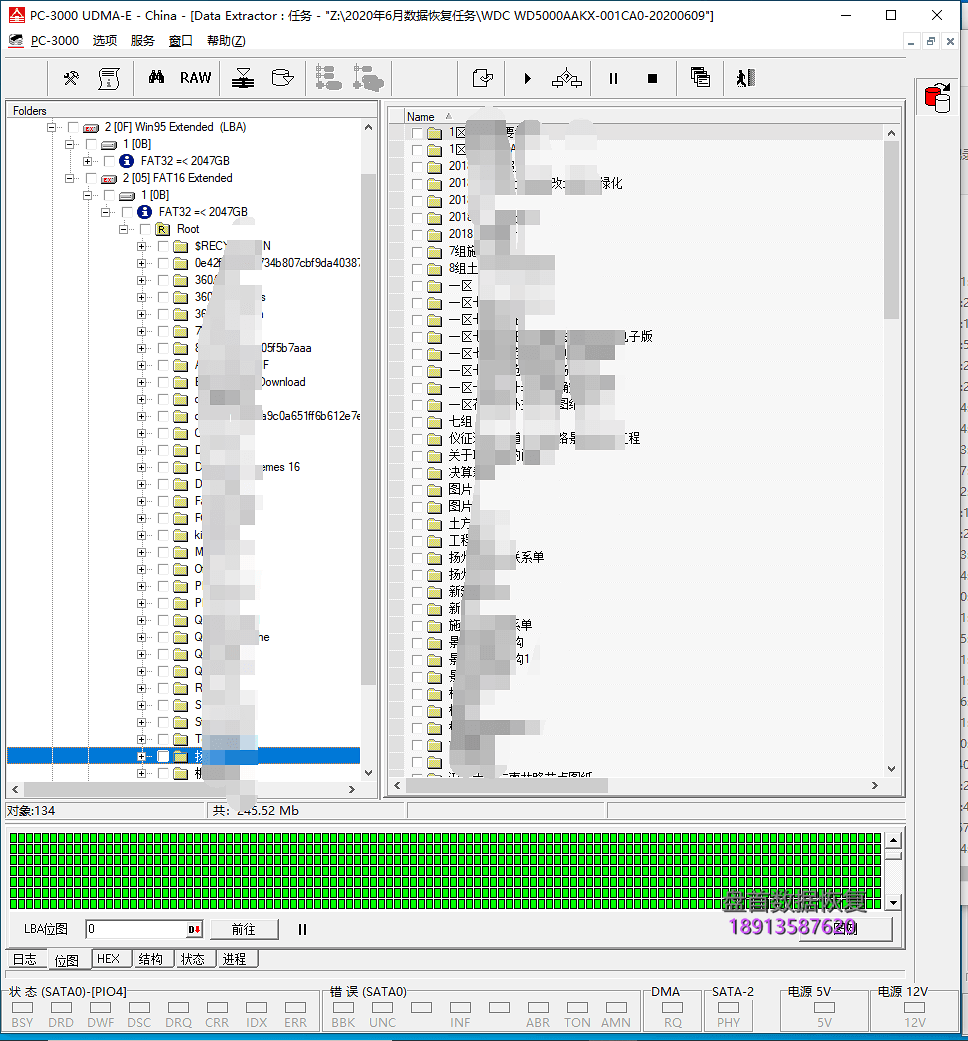Viewport: 968px width, 1041px height.
Task: Expand the highlighted folder node
Action: pos(141,756)
